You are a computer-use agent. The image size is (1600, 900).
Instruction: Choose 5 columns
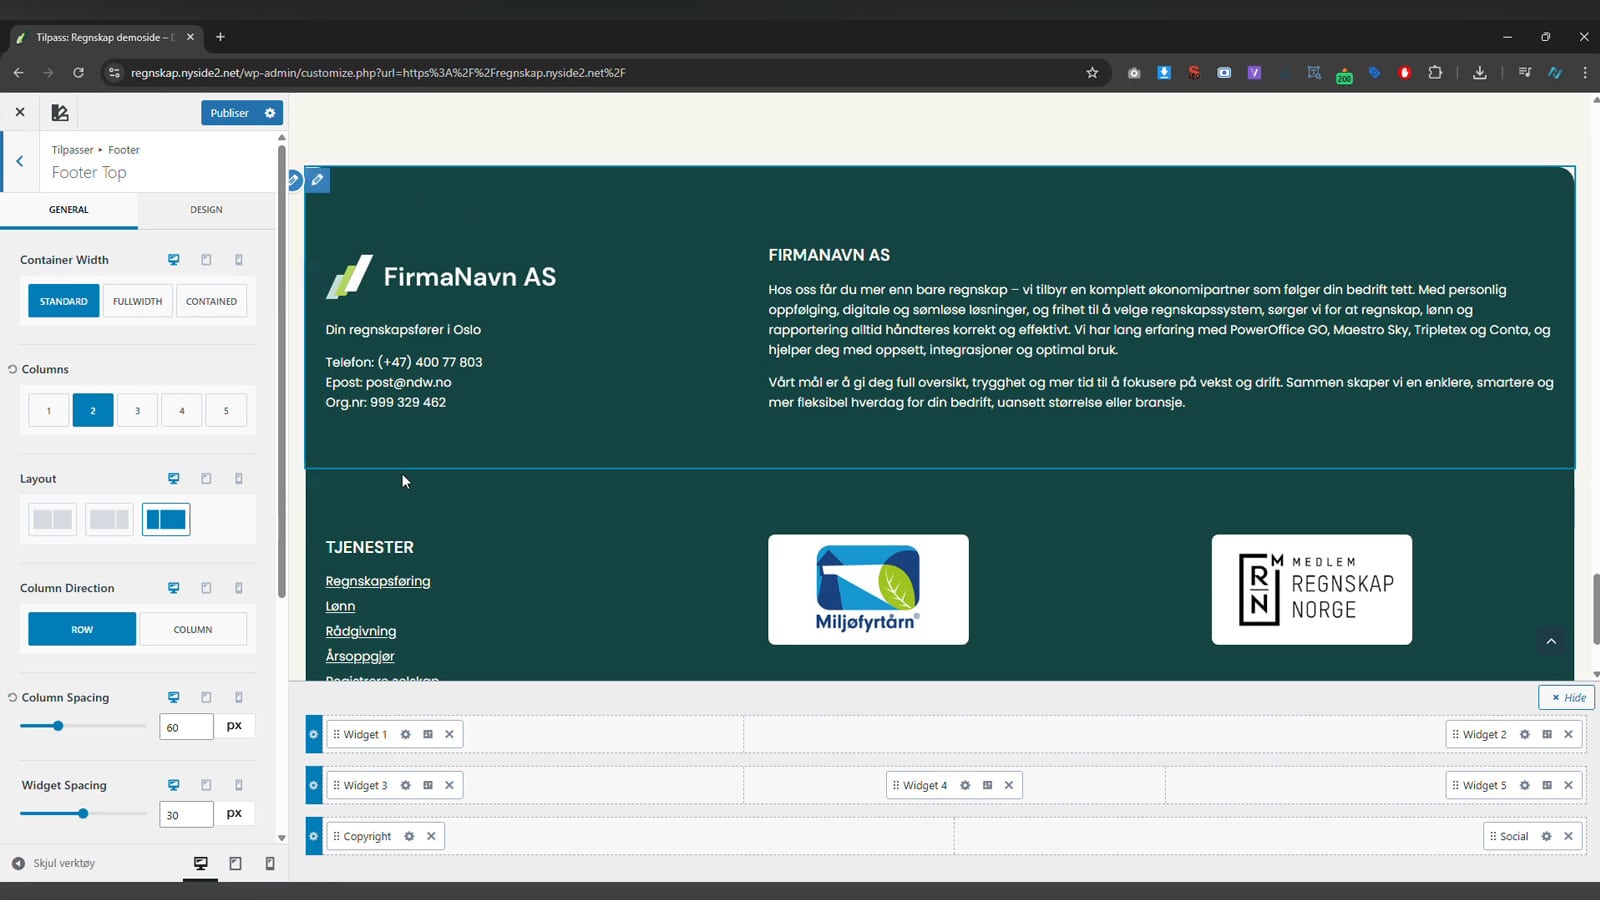226,410
